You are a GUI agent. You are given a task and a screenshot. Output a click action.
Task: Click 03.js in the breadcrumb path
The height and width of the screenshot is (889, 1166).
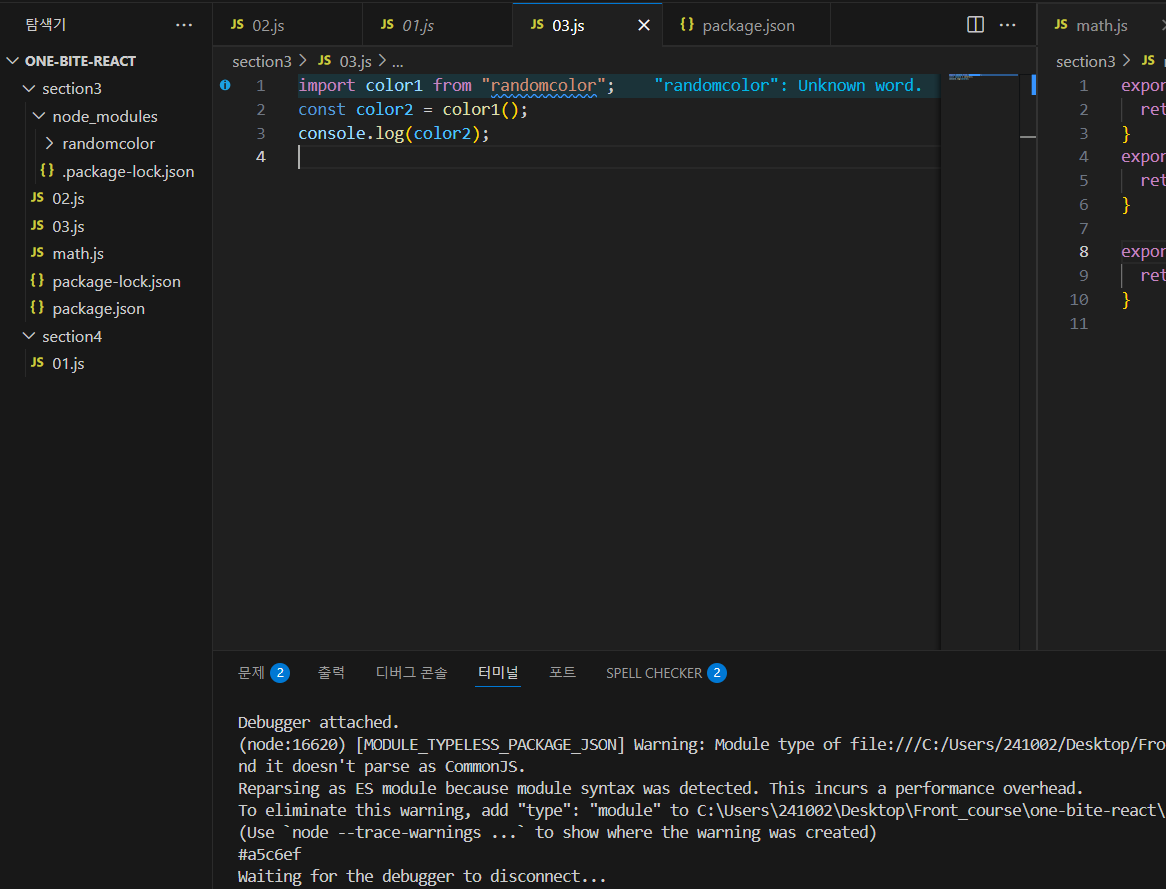(355, 61)
